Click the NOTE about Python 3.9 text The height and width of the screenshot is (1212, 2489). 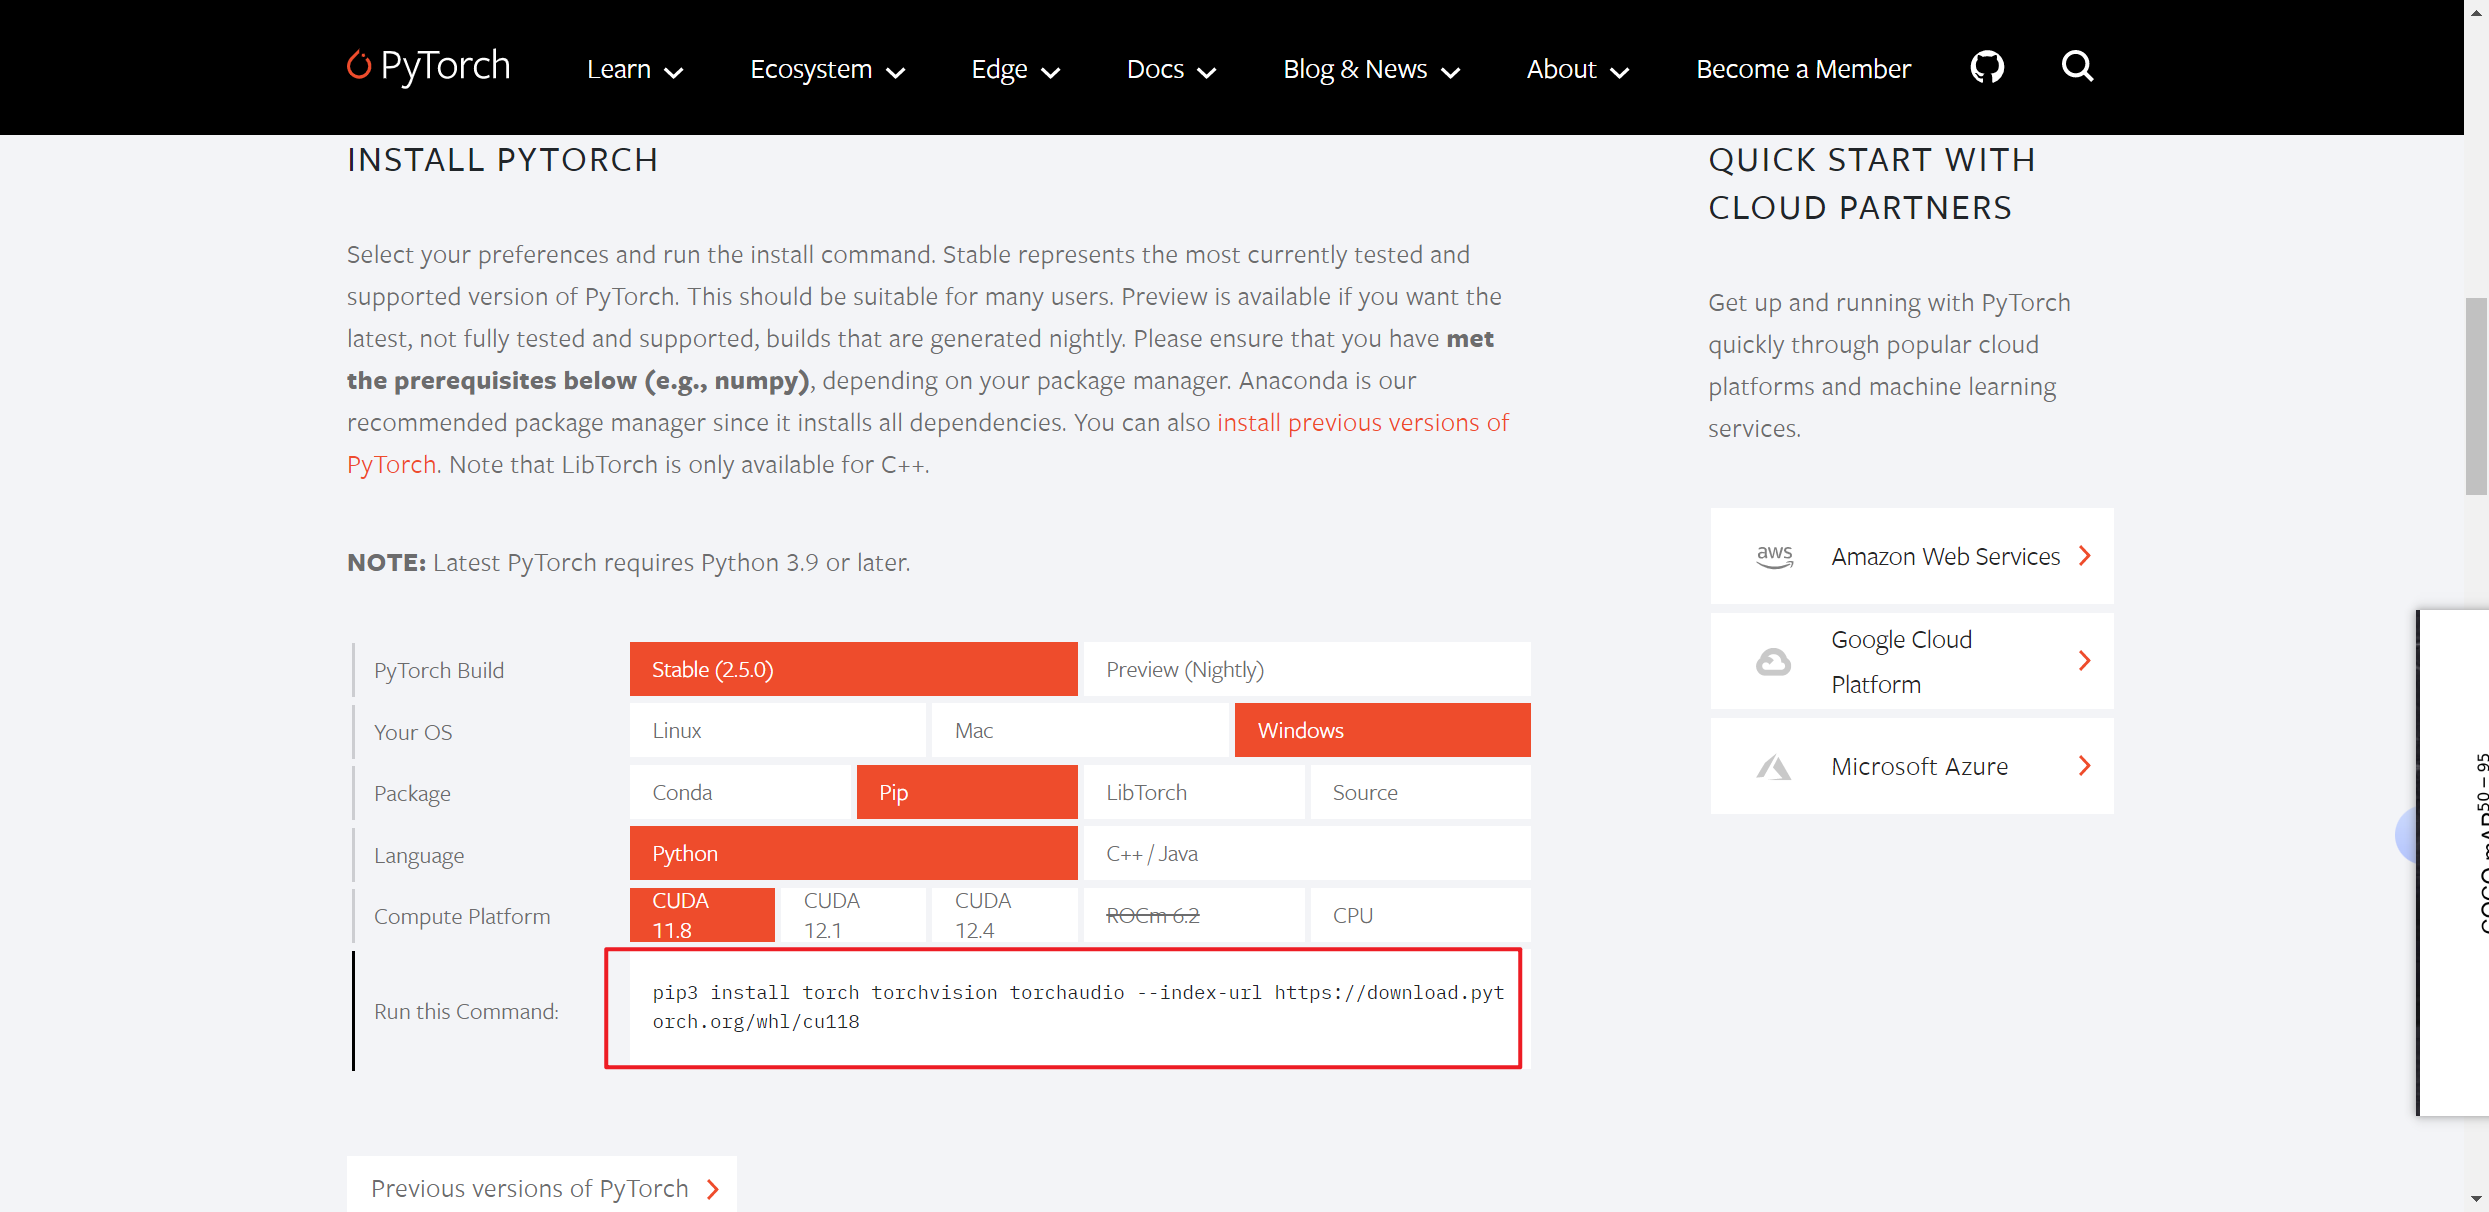coord(629,562)
